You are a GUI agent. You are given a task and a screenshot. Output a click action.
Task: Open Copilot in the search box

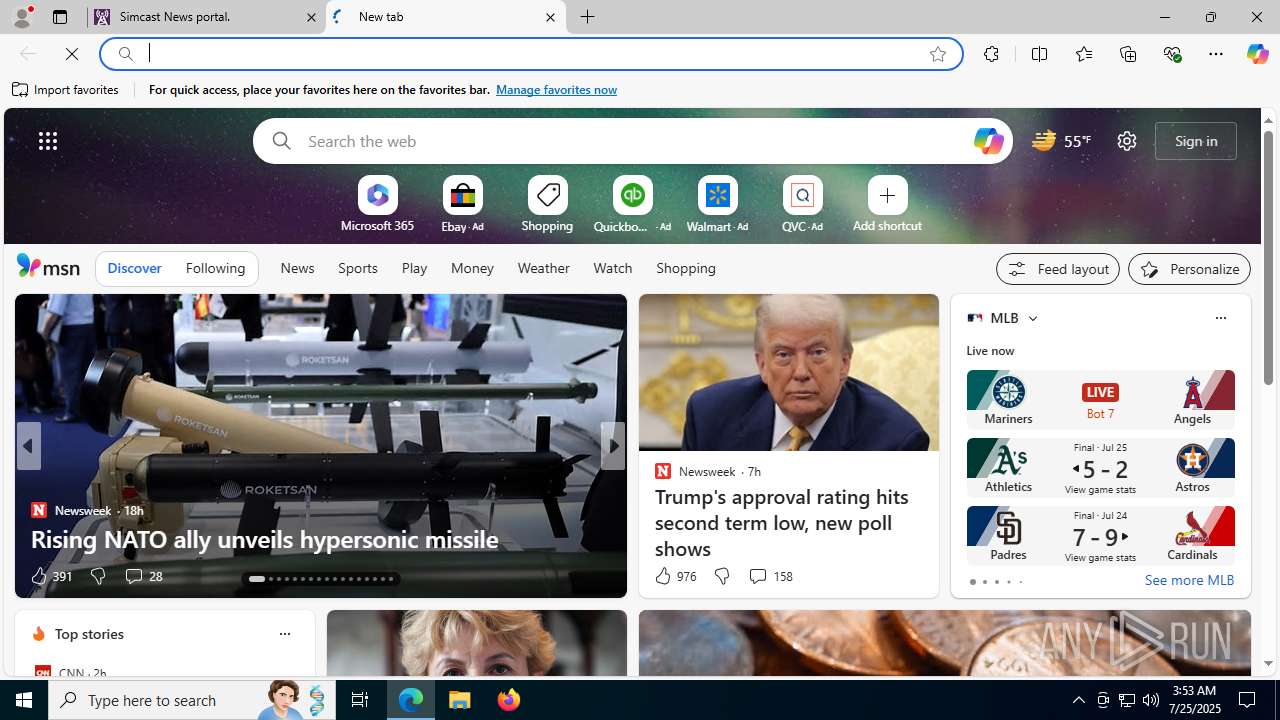(987, 141)
